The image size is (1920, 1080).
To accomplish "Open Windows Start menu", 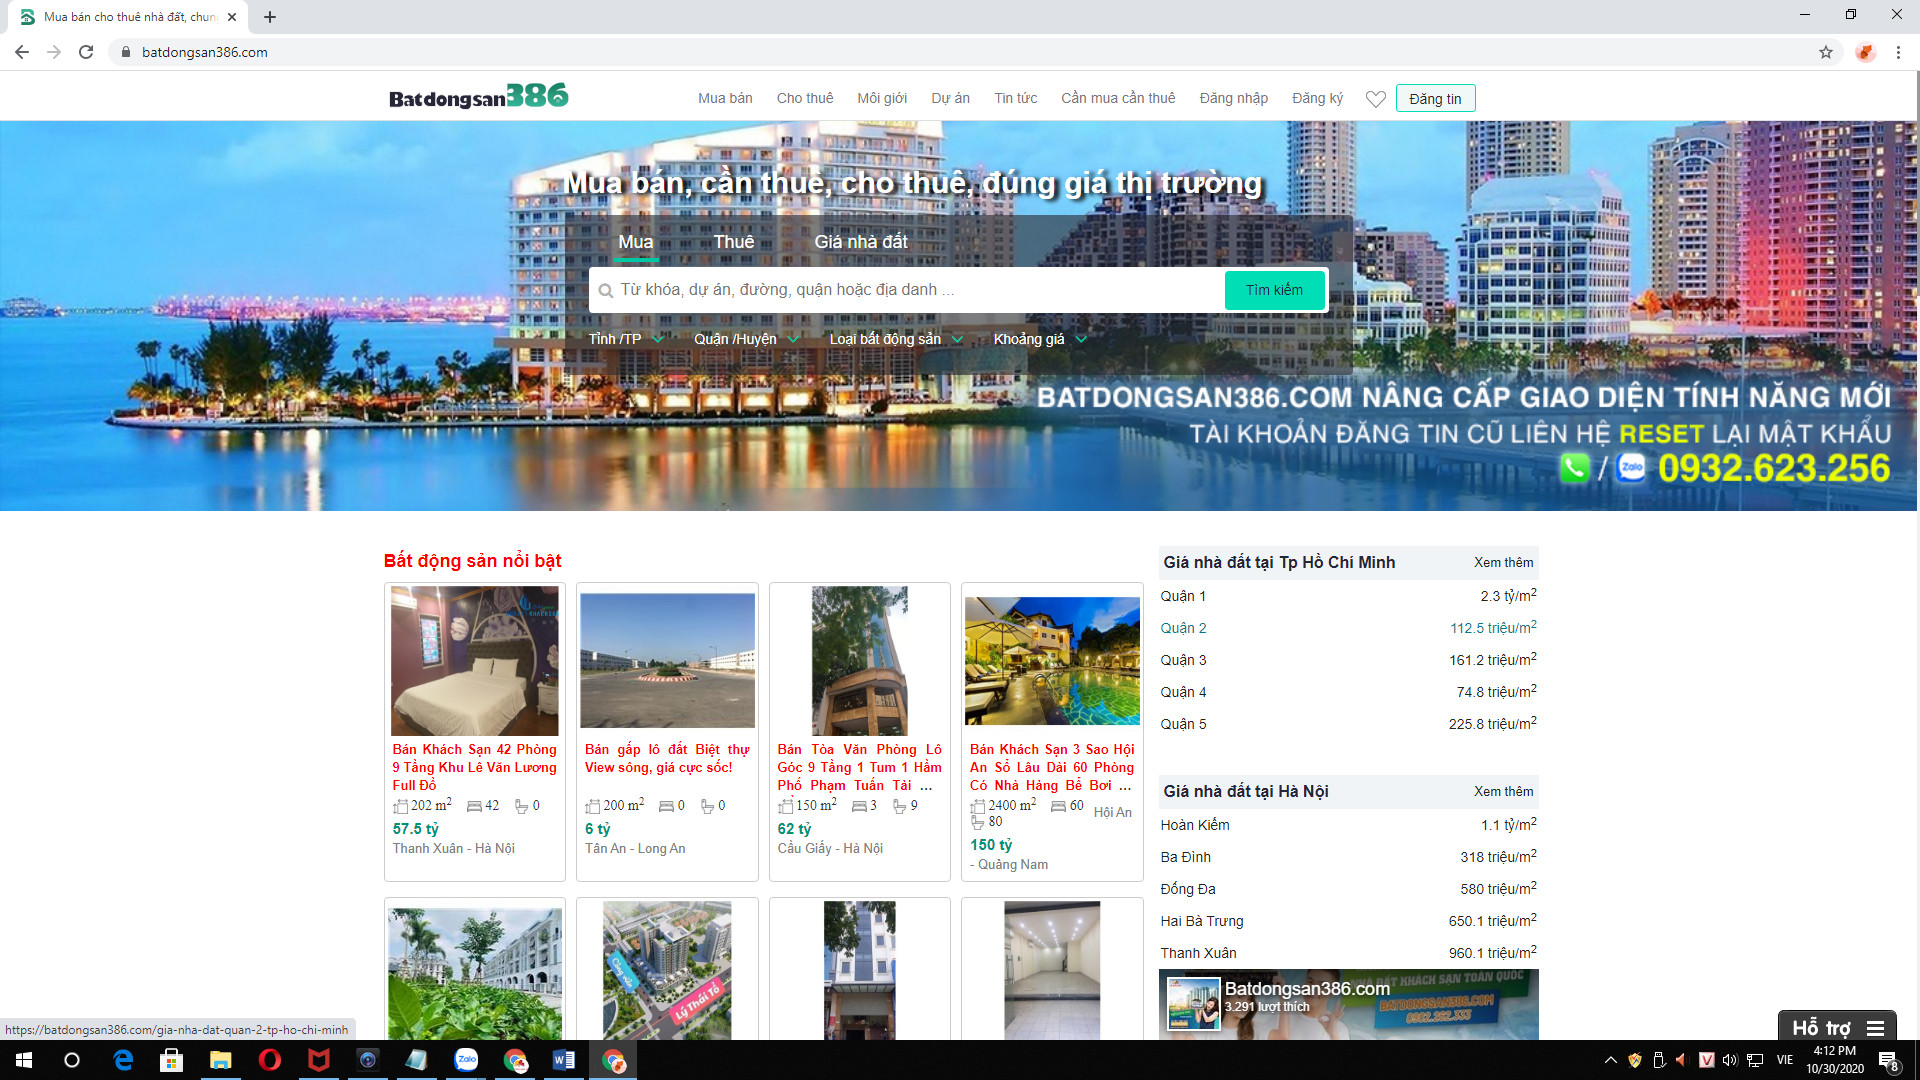I will click(x=24, y=1060).
